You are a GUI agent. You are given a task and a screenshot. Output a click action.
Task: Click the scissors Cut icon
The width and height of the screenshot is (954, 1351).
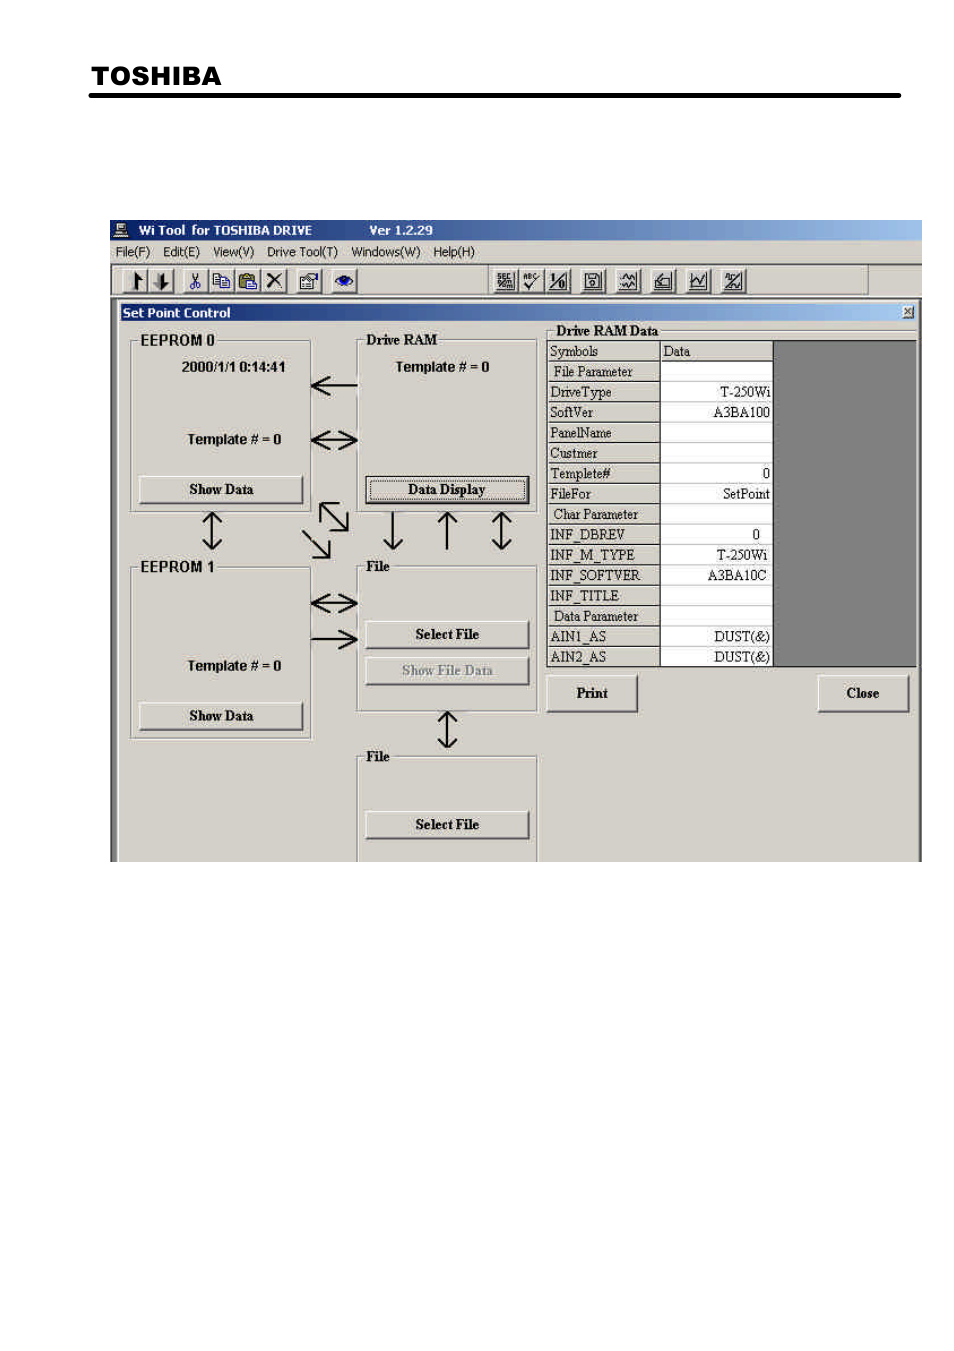click(x=195, y=281)
